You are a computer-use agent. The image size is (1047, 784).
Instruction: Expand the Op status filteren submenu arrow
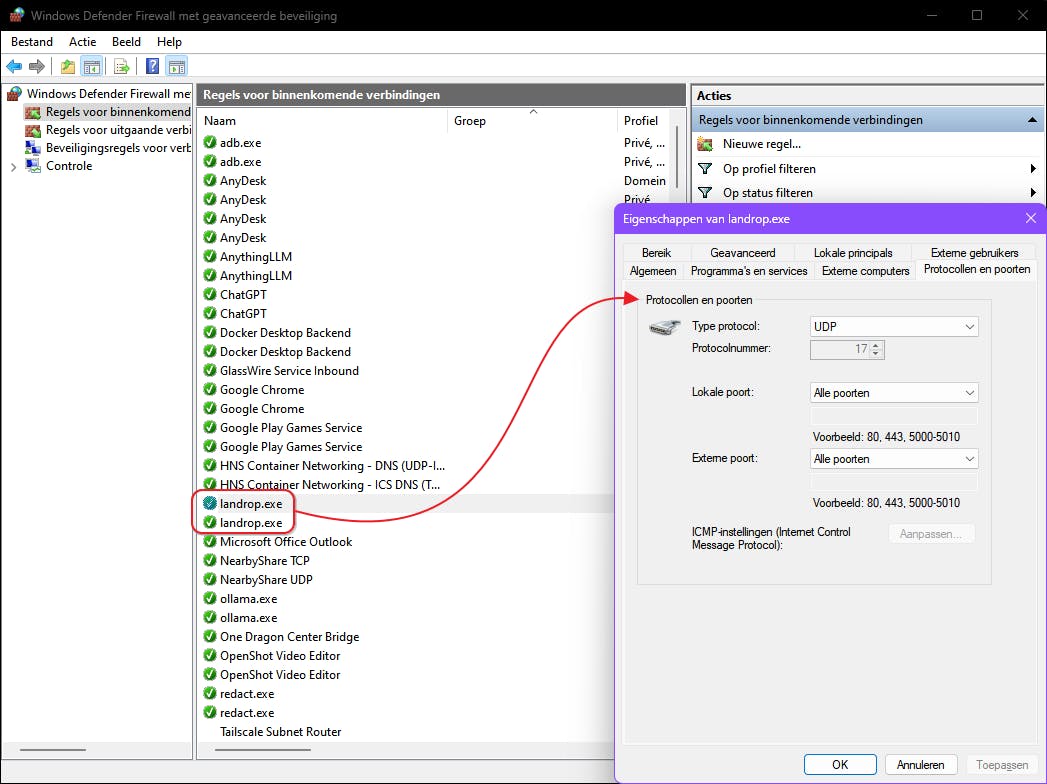(x=1033, y=192)
